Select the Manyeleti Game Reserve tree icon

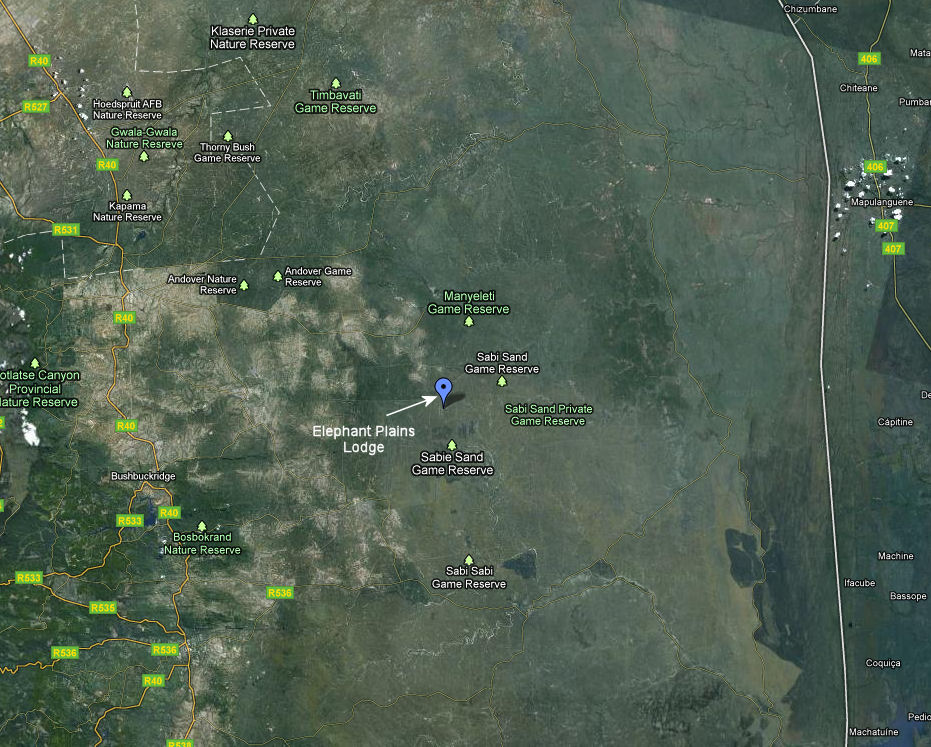(x=468, y=322)
